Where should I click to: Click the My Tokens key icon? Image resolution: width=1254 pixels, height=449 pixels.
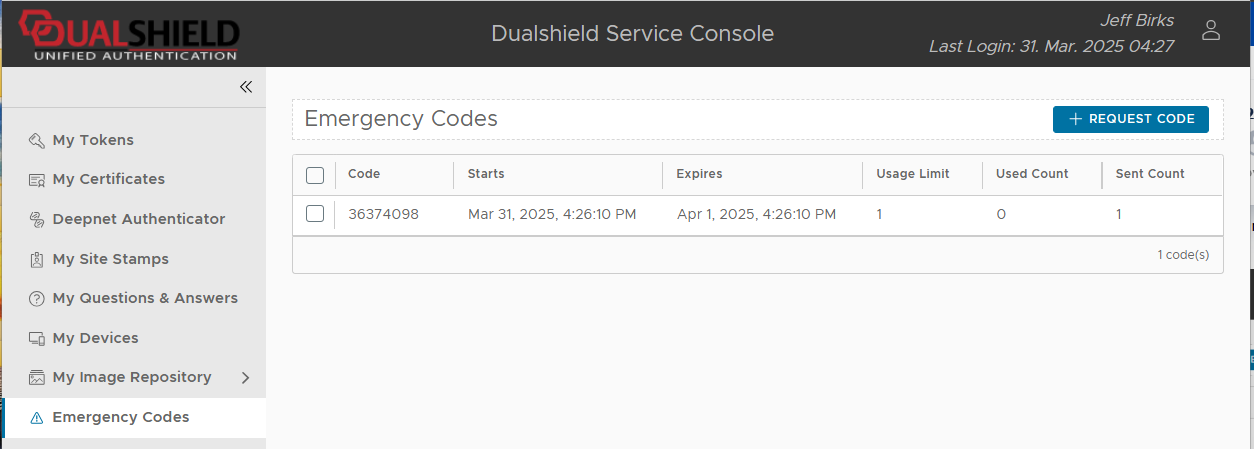click(x=37, y=140)
